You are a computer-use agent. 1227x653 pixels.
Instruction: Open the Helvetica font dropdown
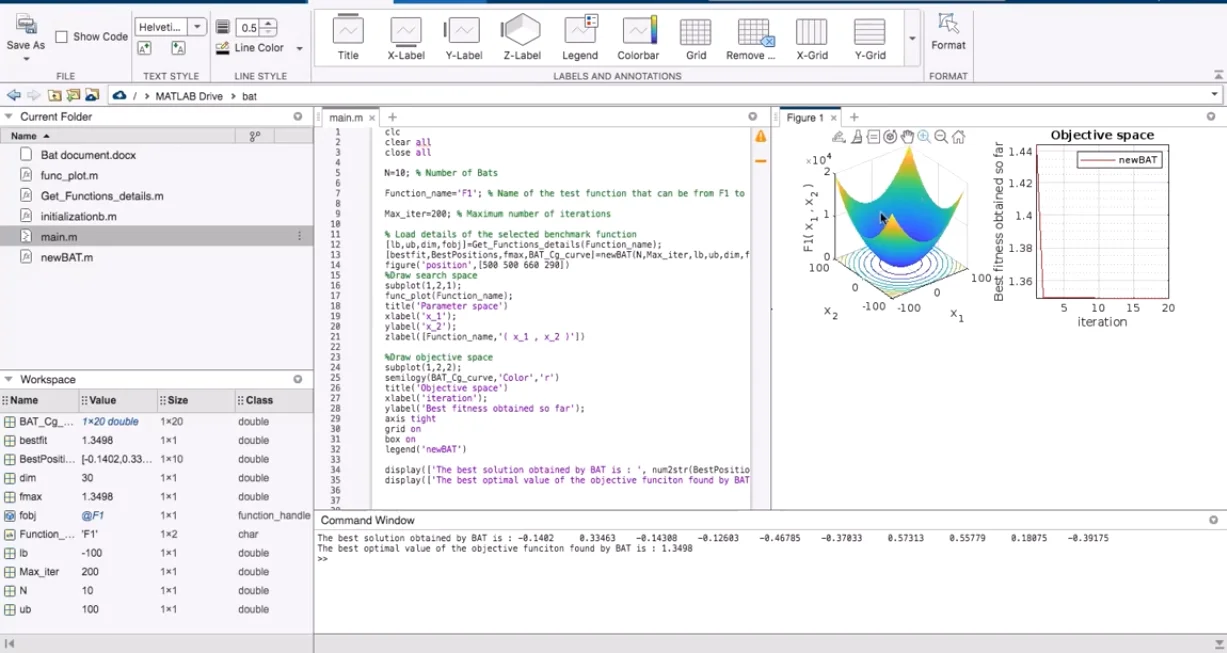[x=197, y=27]
